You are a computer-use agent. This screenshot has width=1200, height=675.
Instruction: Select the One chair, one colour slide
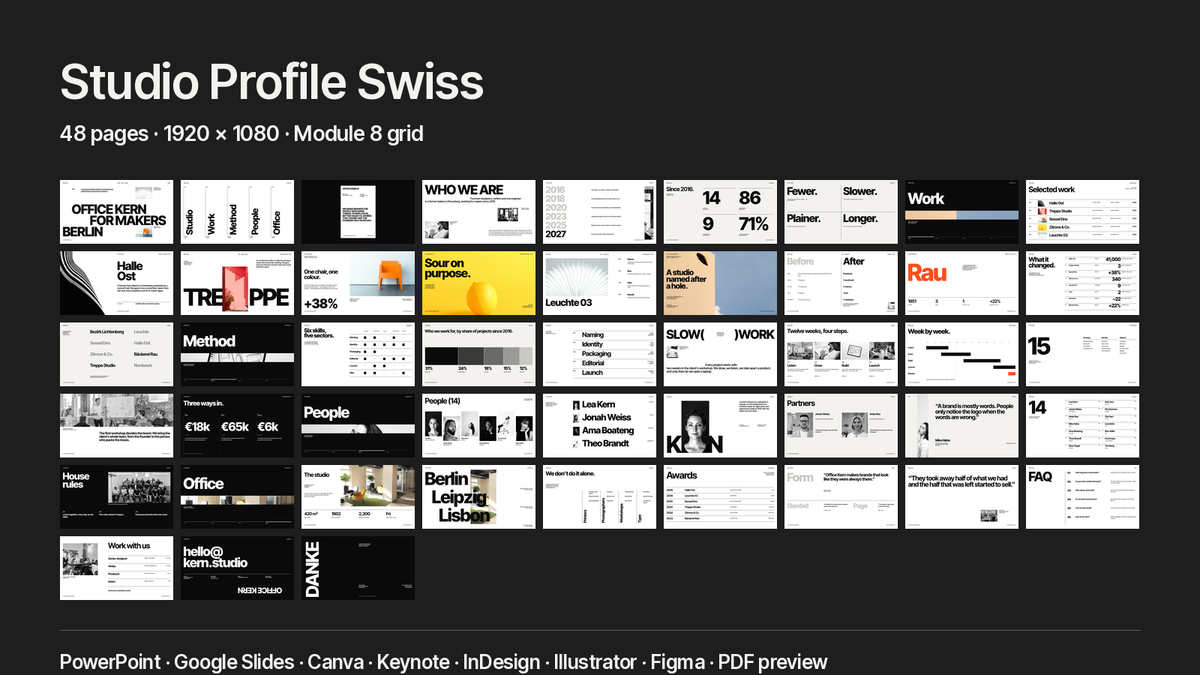(358, 283)
